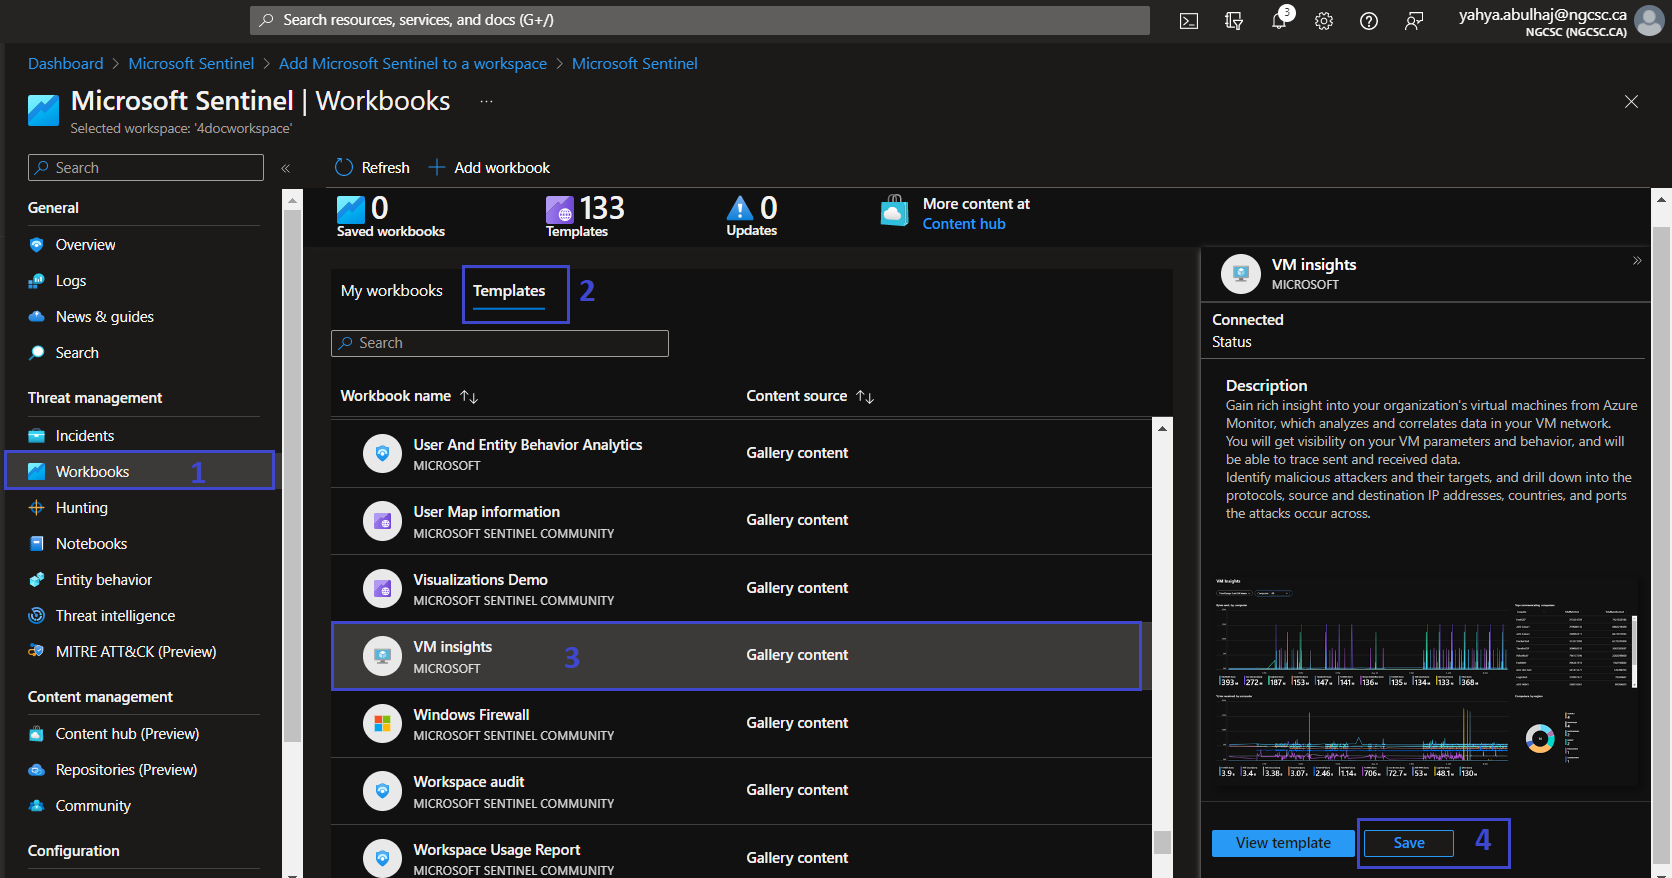Save the VM insights template
Image resolution: width=1672 pixels, height=878 pixels.
1409,843
